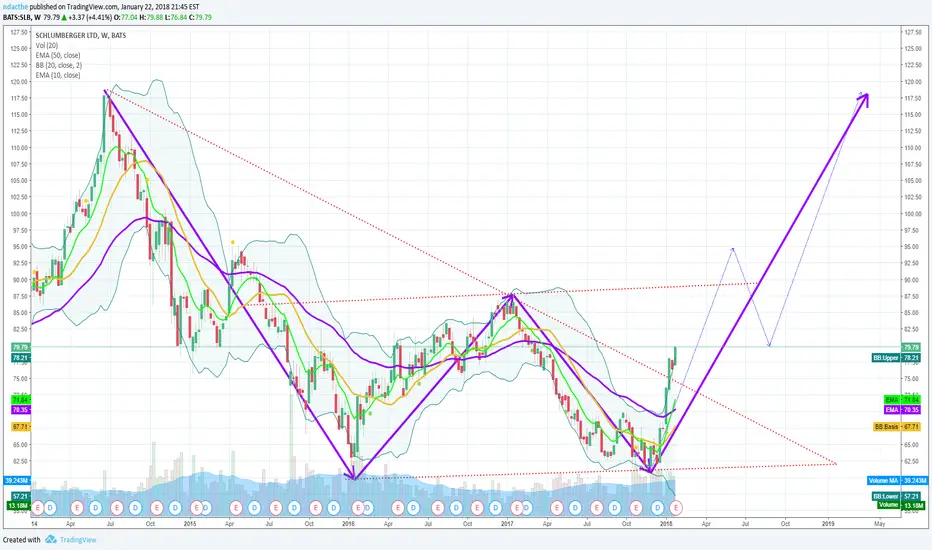Click the Volume MA 39.243M label on right axis

point(896,480)
